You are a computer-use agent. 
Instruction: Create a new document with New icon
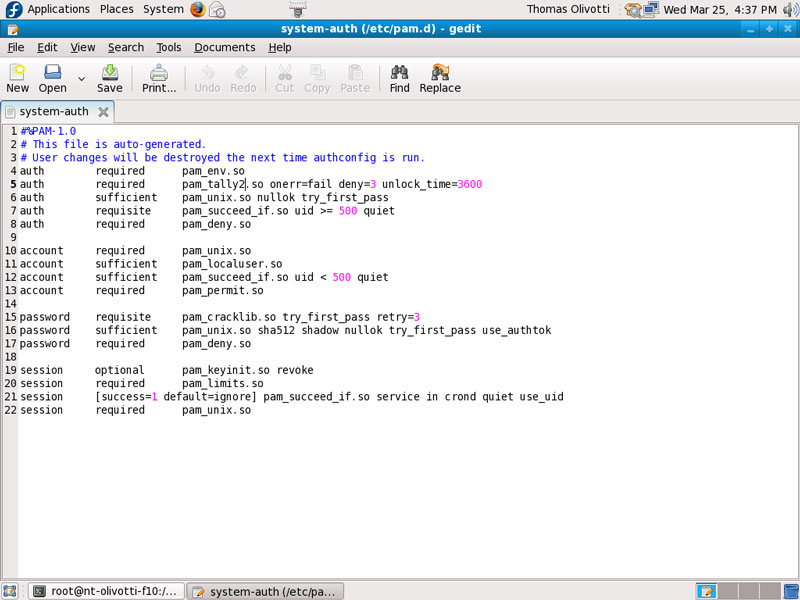coord(17,79)
